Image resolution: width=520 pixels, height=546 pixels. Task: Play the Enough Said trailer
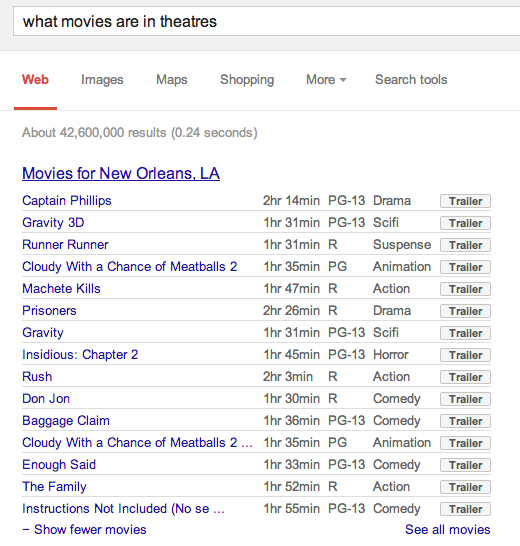point(465,465)
